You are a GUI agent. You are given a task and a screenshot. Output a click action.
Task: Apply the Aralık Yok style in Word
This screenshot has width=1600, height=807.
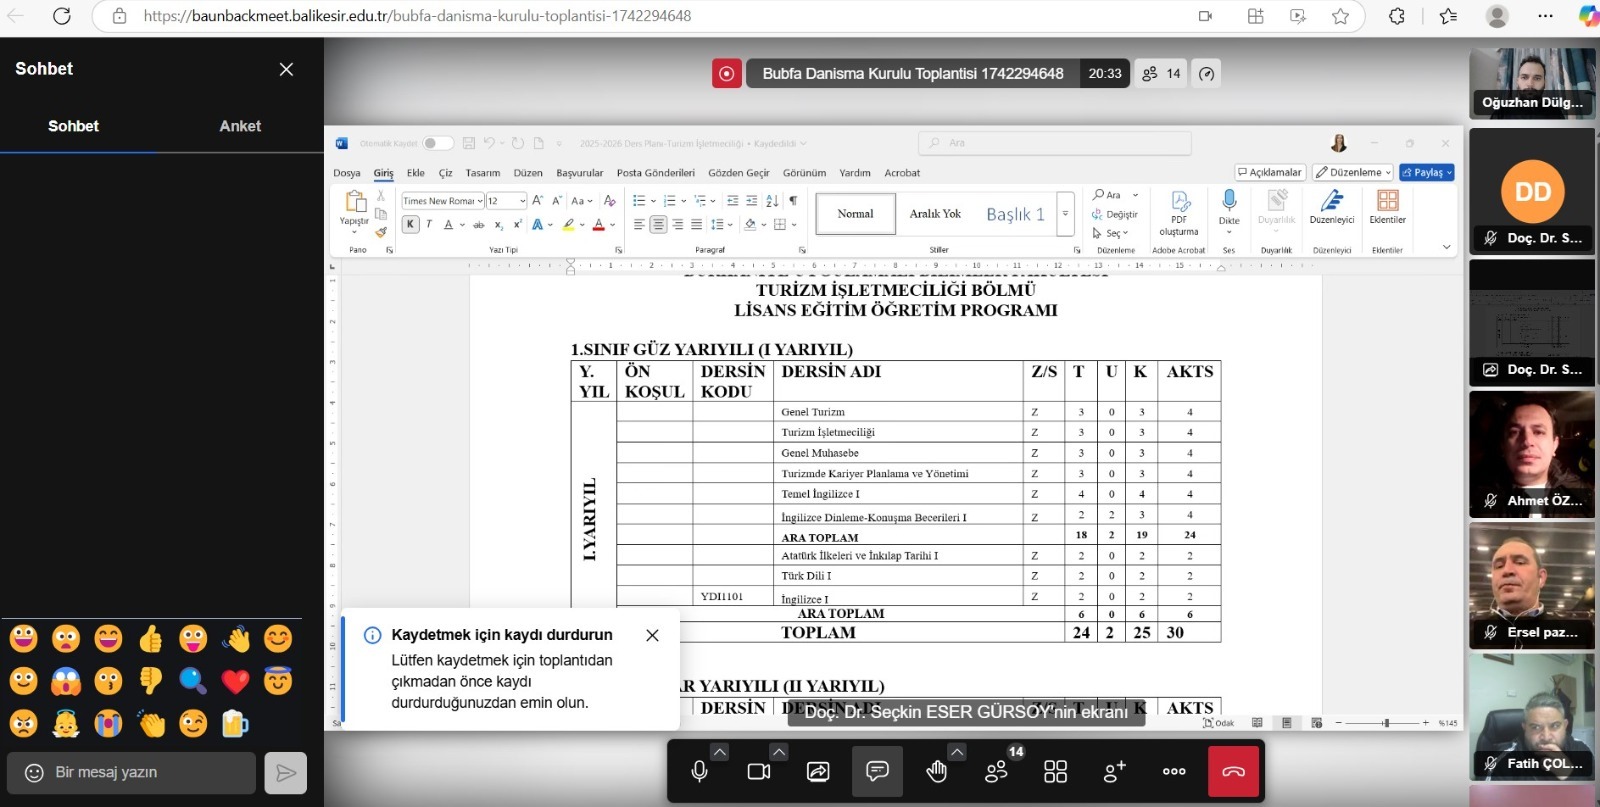[935, 214]
